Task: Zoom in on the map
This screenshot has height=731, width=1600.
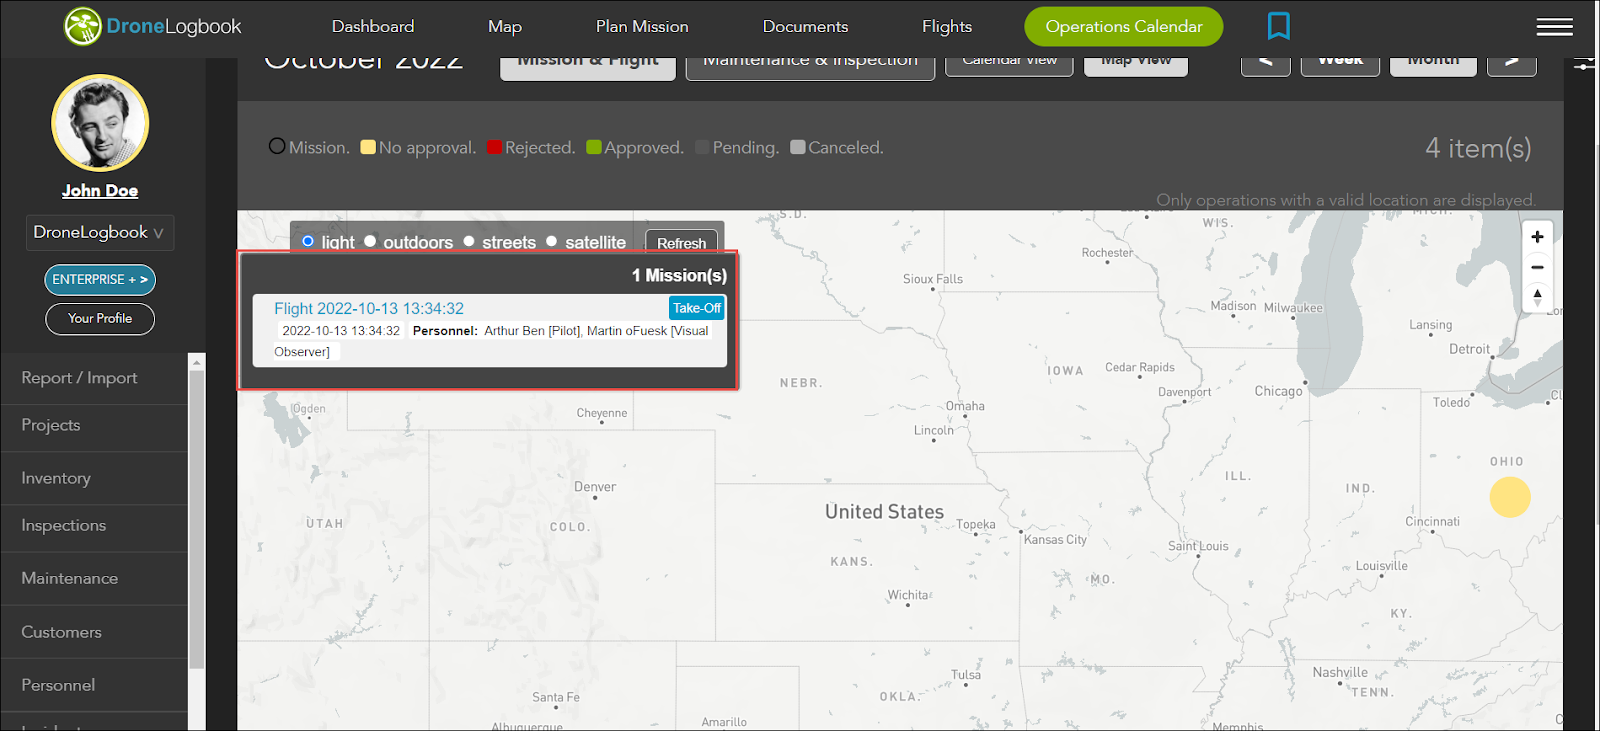Action: [1537, 237]
